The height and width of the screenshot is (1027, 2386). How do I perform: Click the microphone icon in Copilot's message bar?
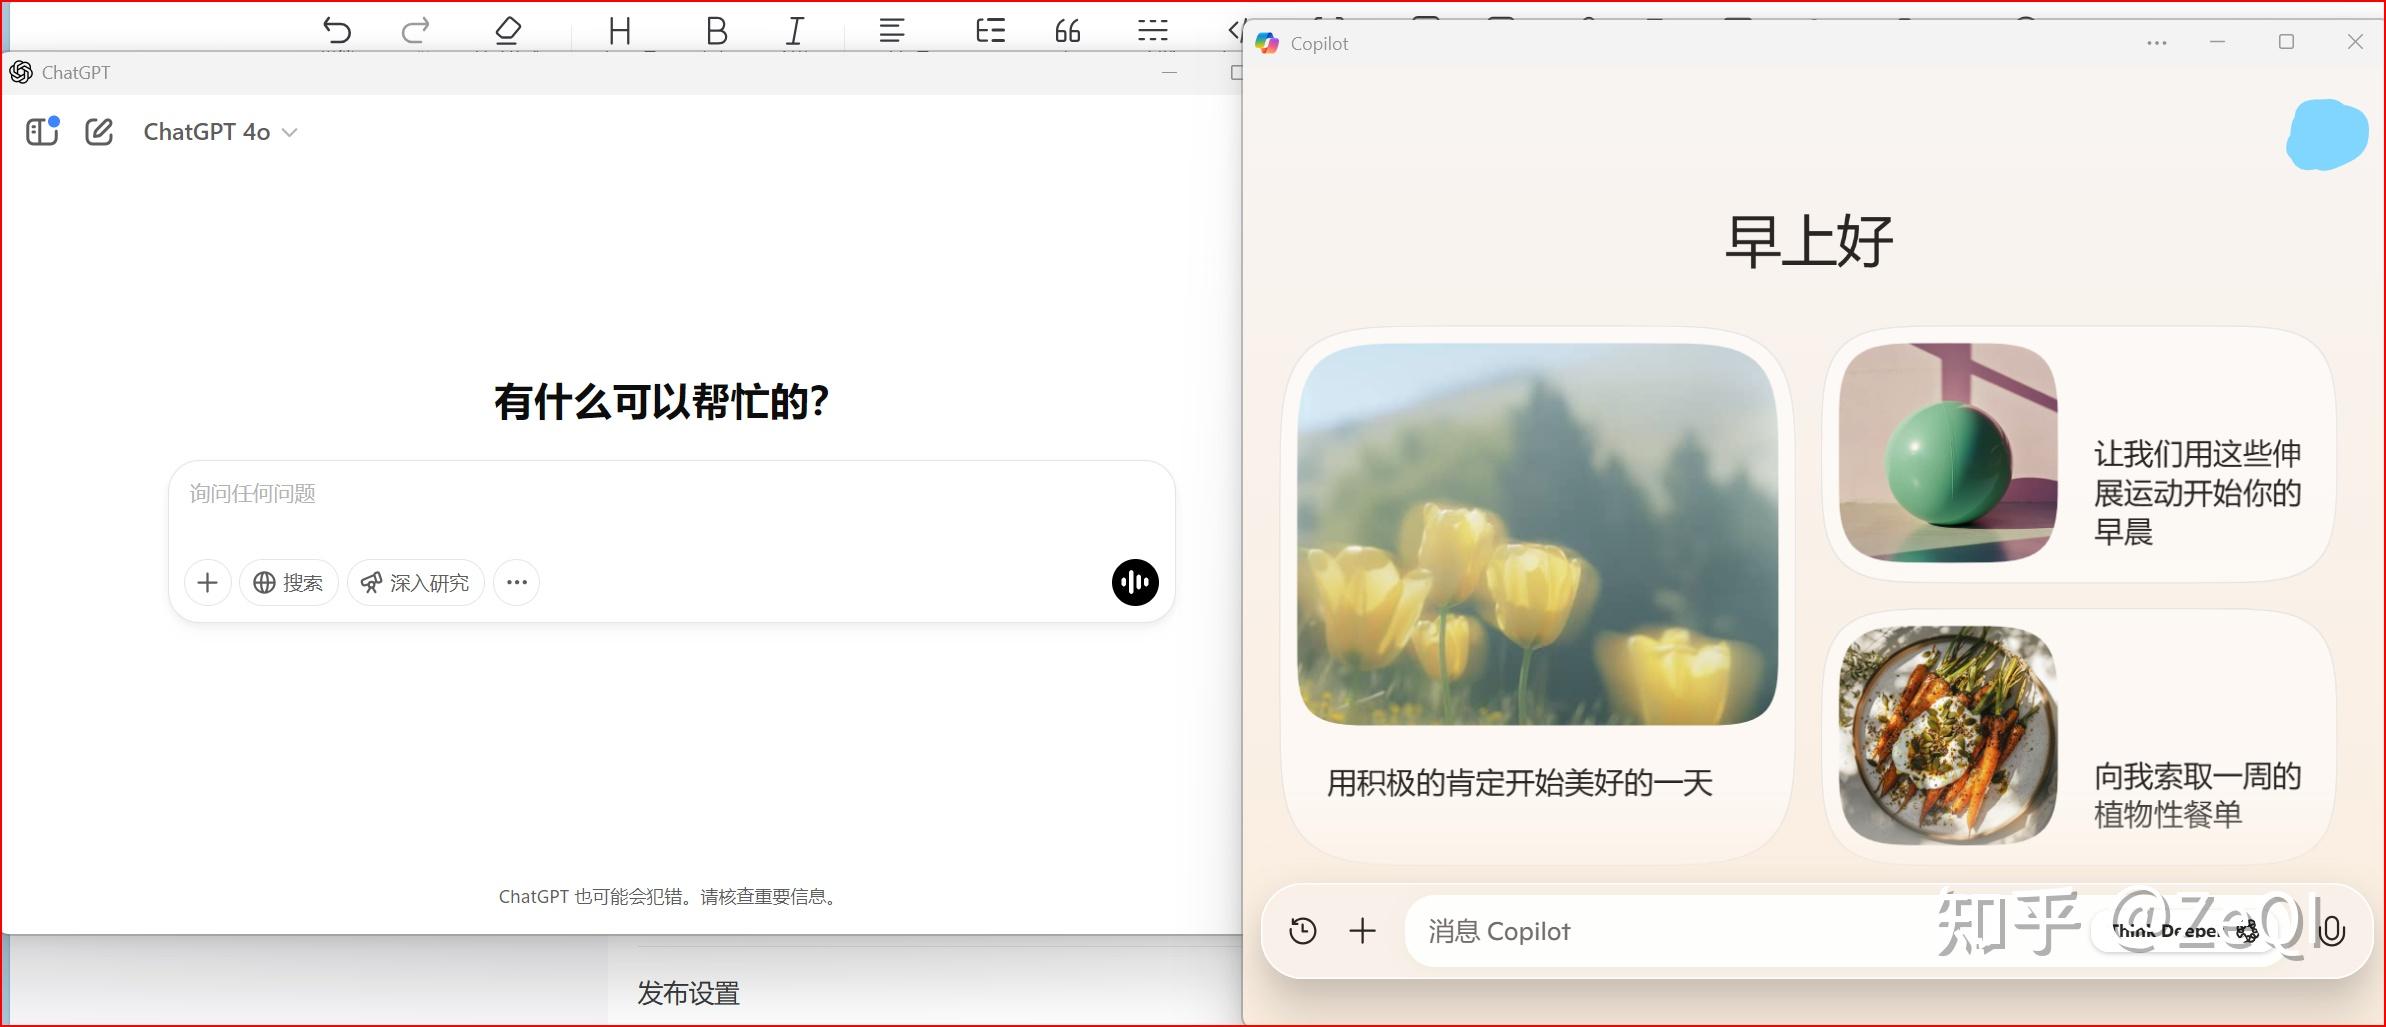[x=2334, y=931]
